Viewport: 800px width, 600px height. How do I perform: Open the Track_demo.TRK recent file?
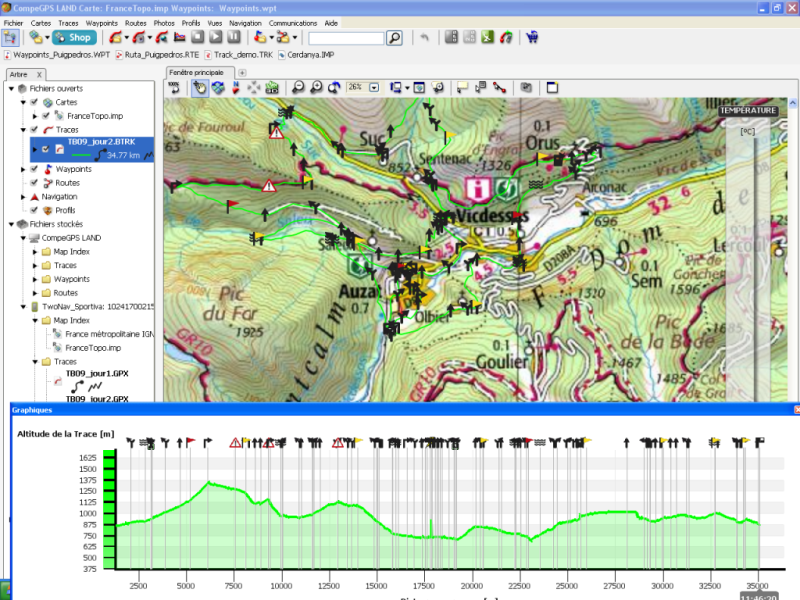coord(239,55)
